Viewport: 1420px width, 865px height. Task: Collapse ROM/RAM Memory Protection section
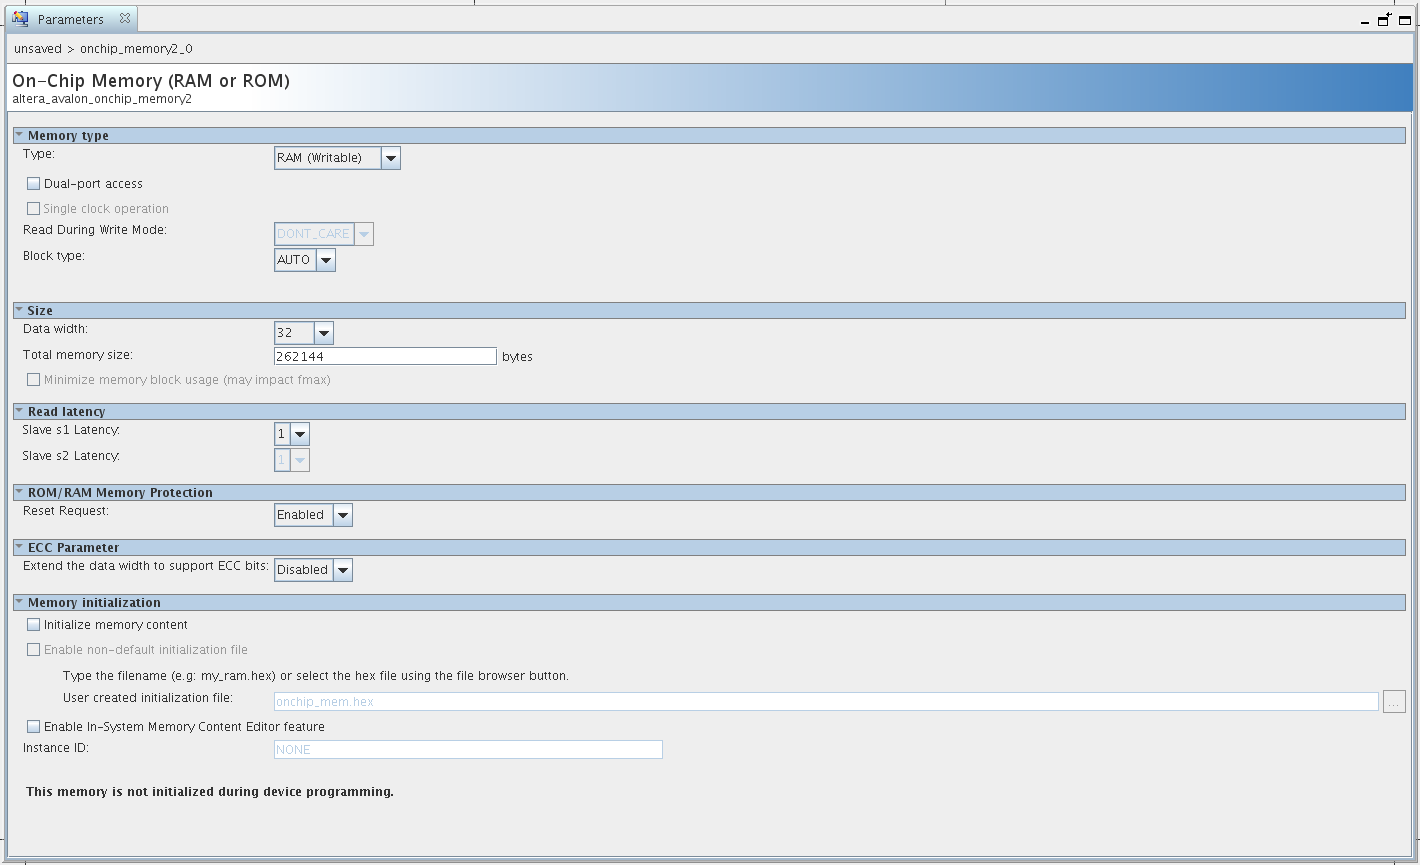point(19,492)
